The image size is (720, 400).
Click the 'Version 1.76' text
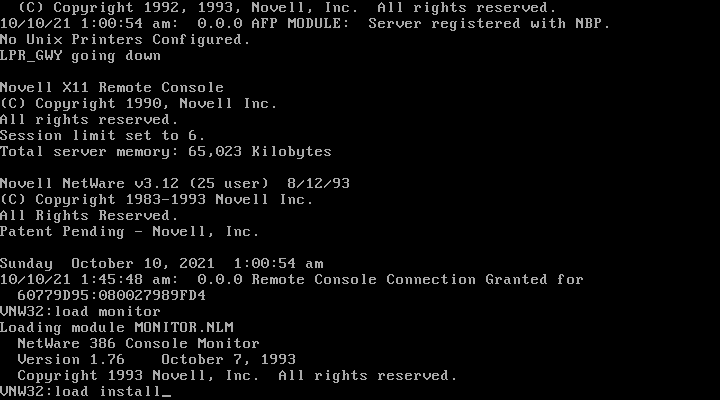(71, 360)
